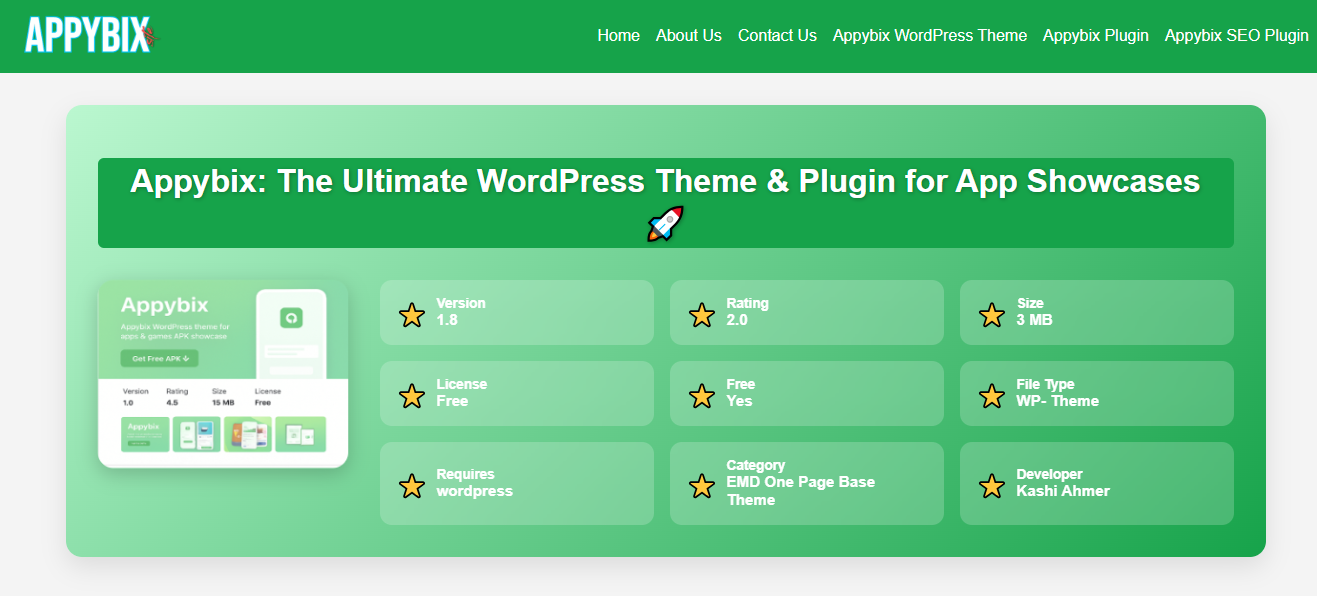Open the Contact Us page

[777, 36]
